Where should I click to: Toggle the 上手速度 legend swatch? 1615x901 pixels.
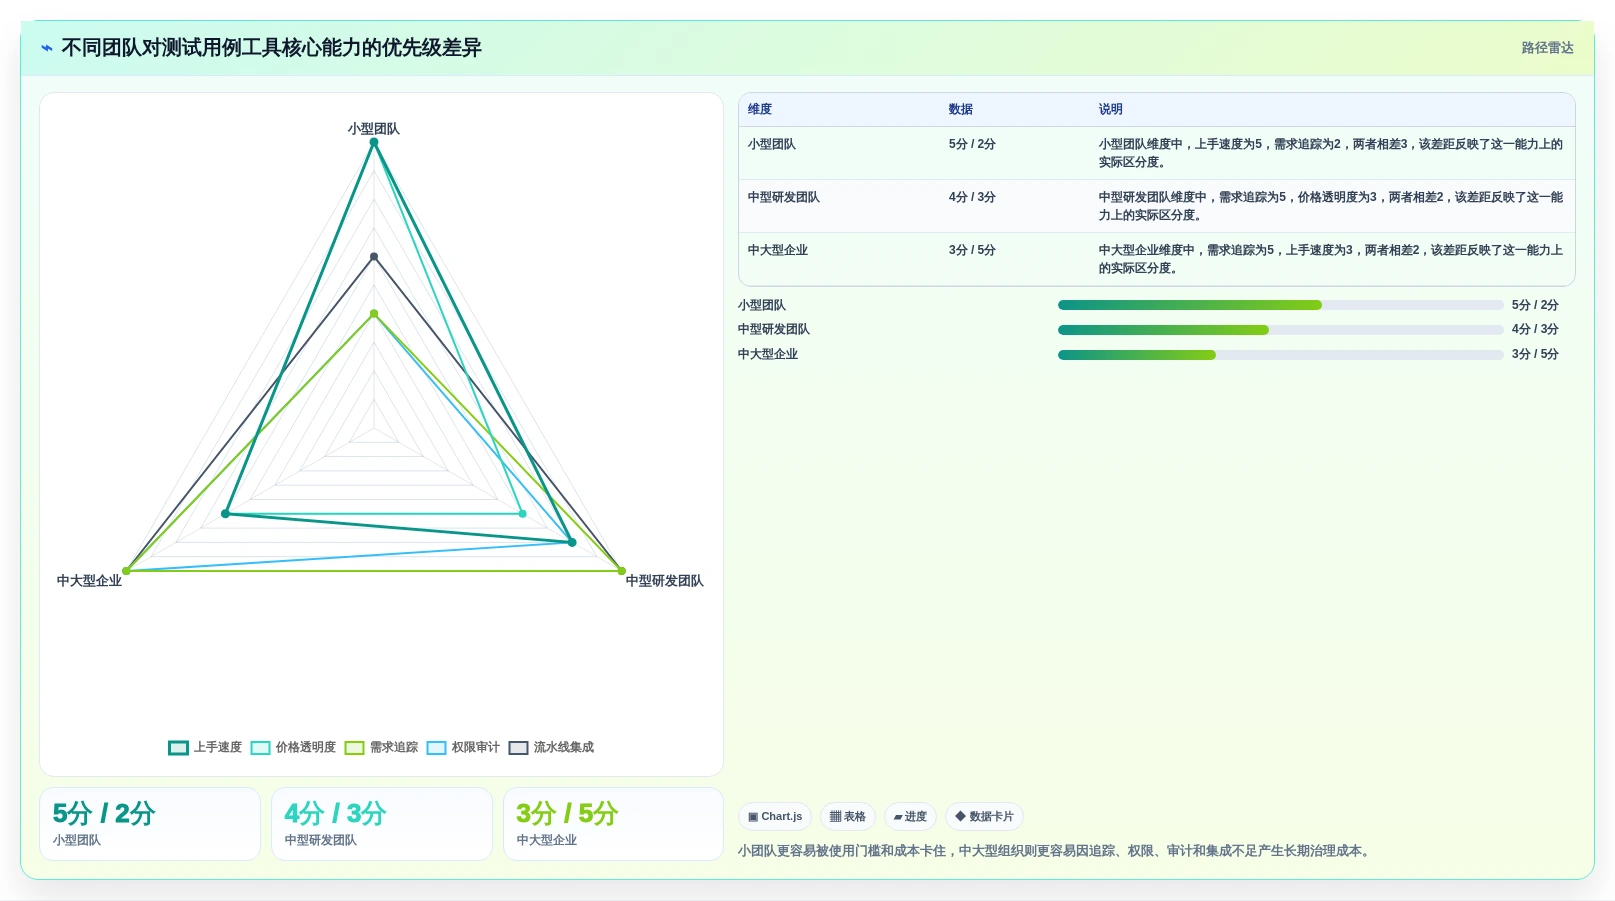coord(178,748)
